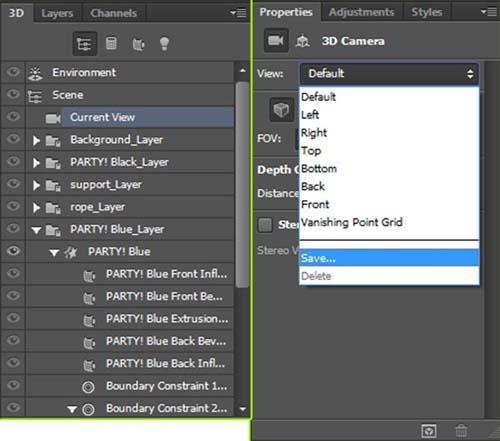Click the PARTY! Blue mesh star icon
500x441 pixels.
pos(70,253)
